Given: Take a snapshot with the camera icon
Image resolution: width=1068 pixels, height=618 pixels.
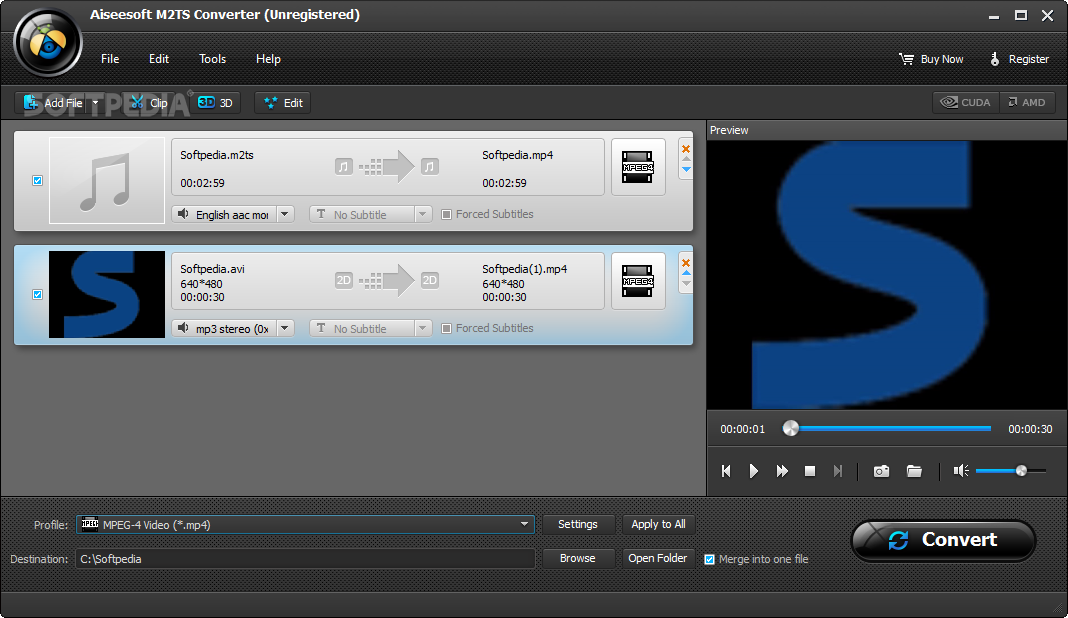Looking at the screenshot, I should [x=881, y=471].
